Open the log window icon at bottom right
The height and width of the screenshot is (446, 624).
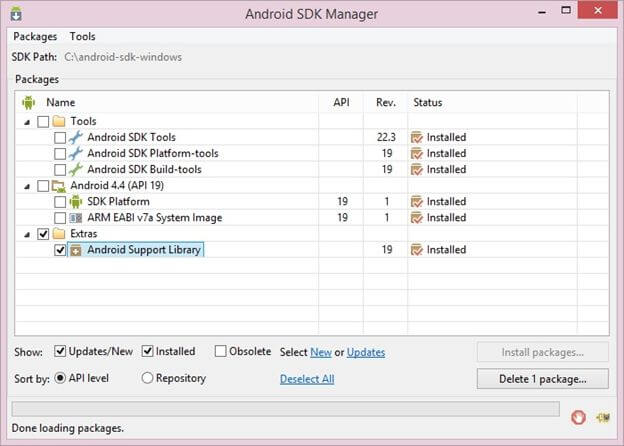point(603,417)
